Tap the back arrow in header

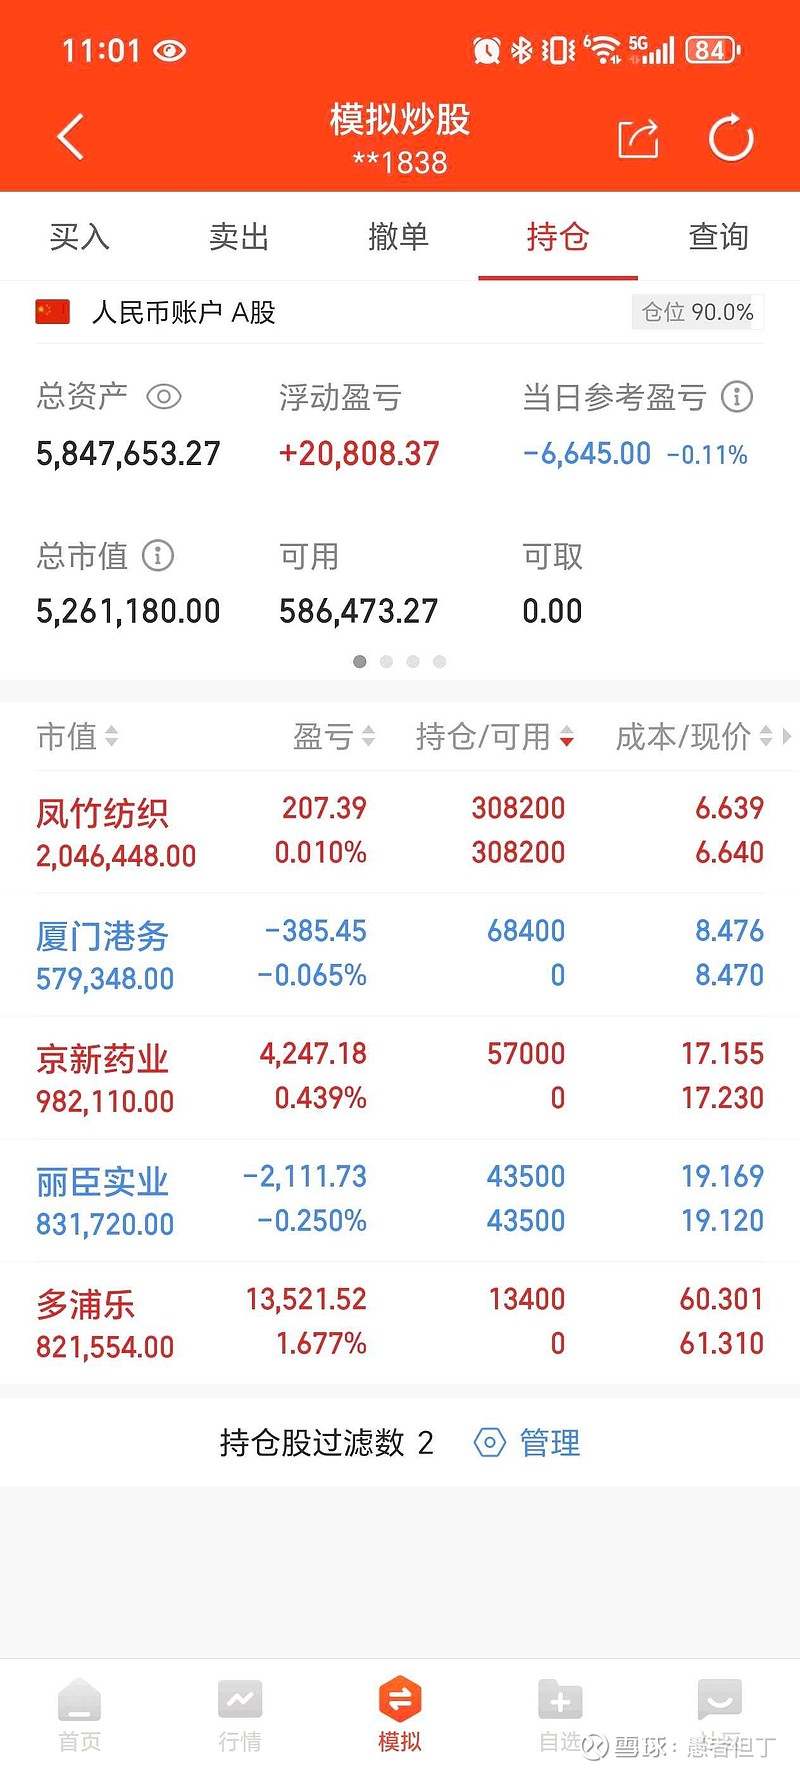[x=70, y=137]
